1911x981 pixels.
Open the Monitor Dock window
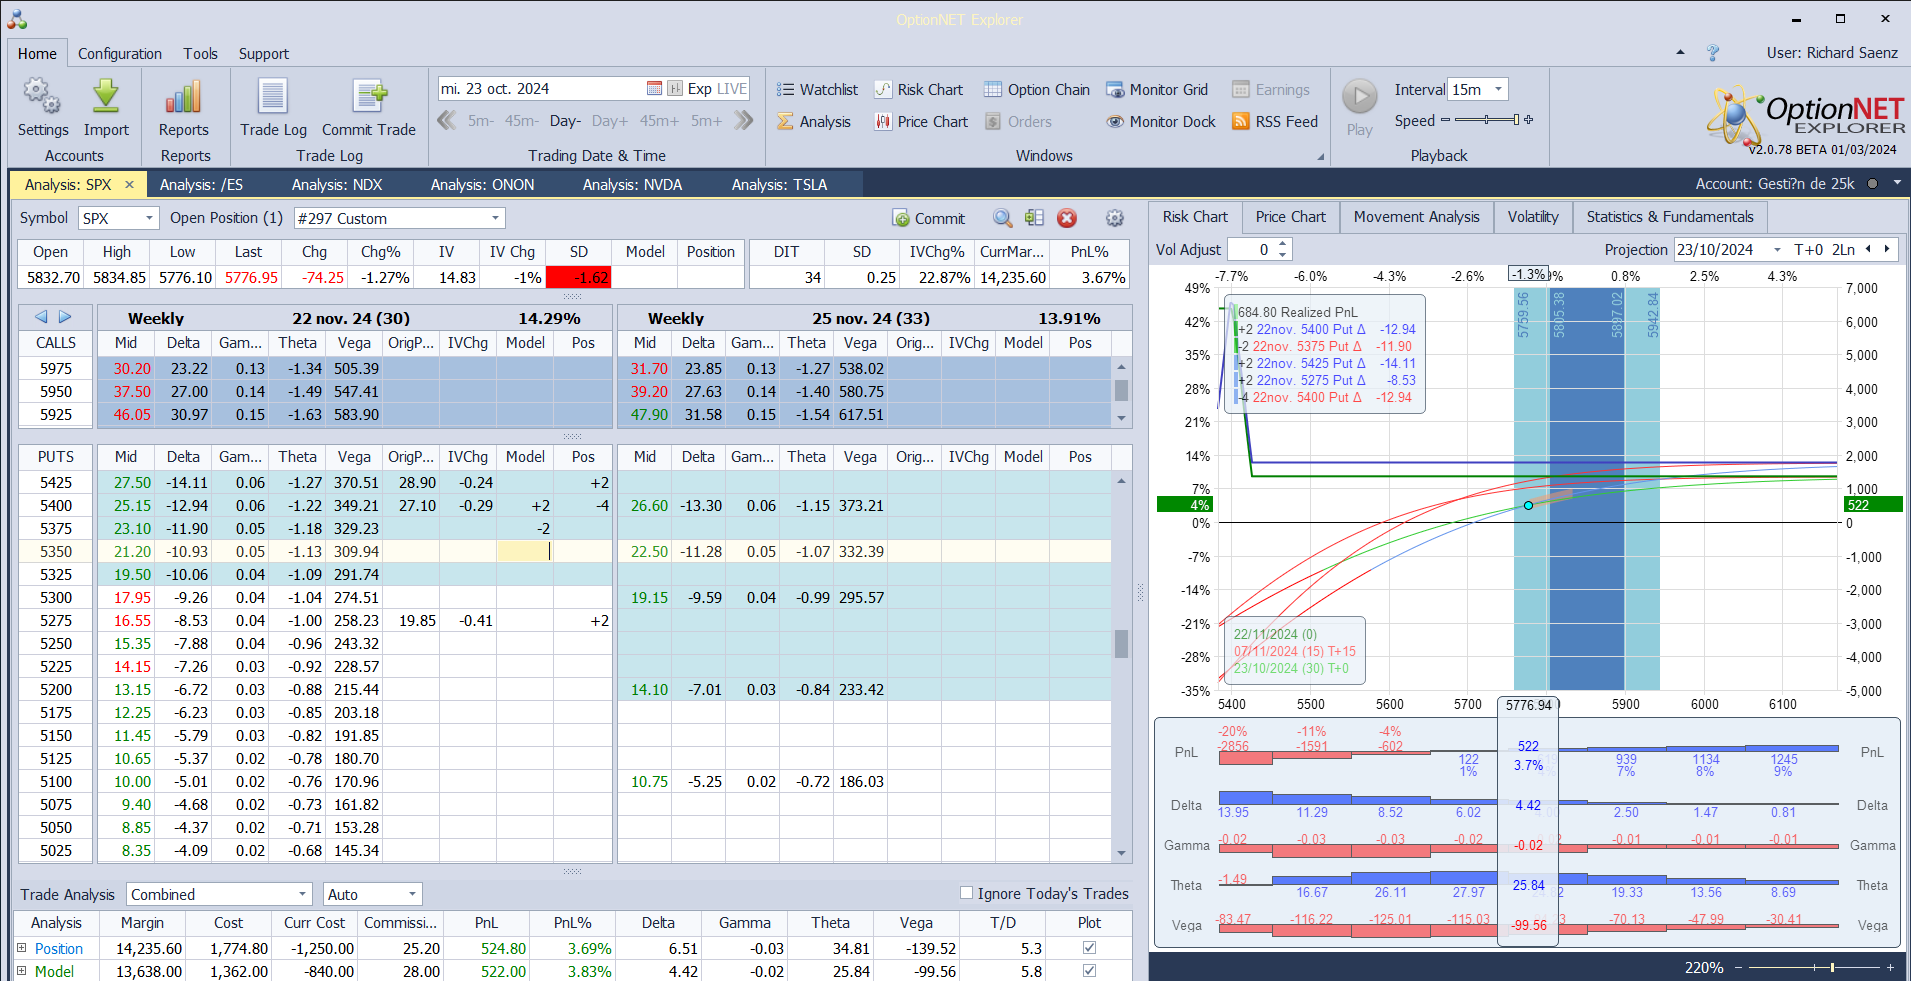pos(1161,122)
